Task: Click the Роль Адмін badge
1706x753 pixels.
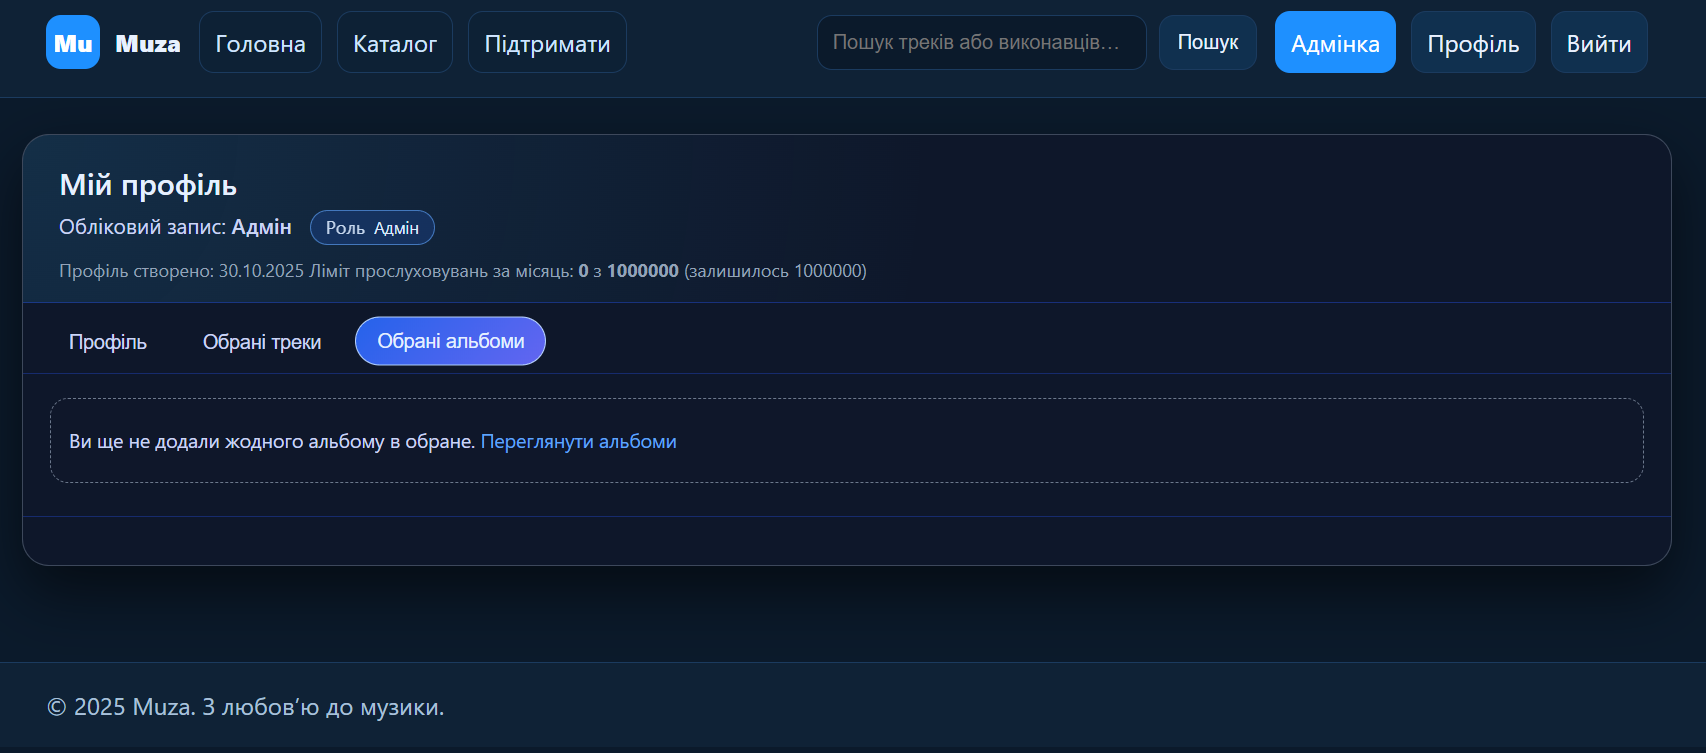Action: point(372,228)
